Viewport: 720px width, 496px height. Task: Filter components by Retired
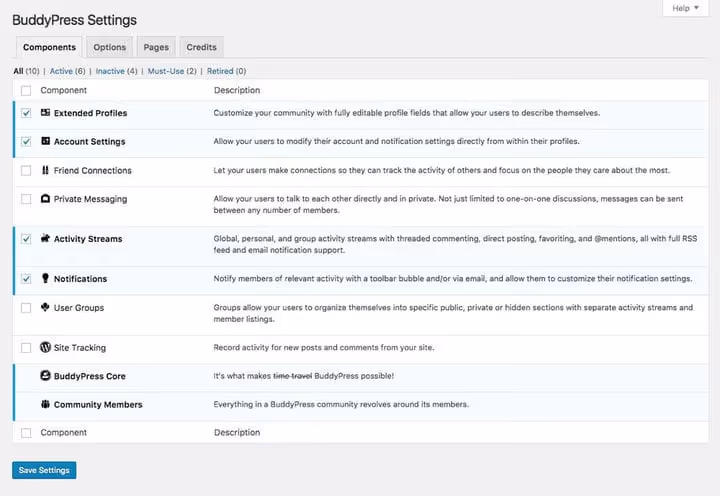[x=226, y=71]
